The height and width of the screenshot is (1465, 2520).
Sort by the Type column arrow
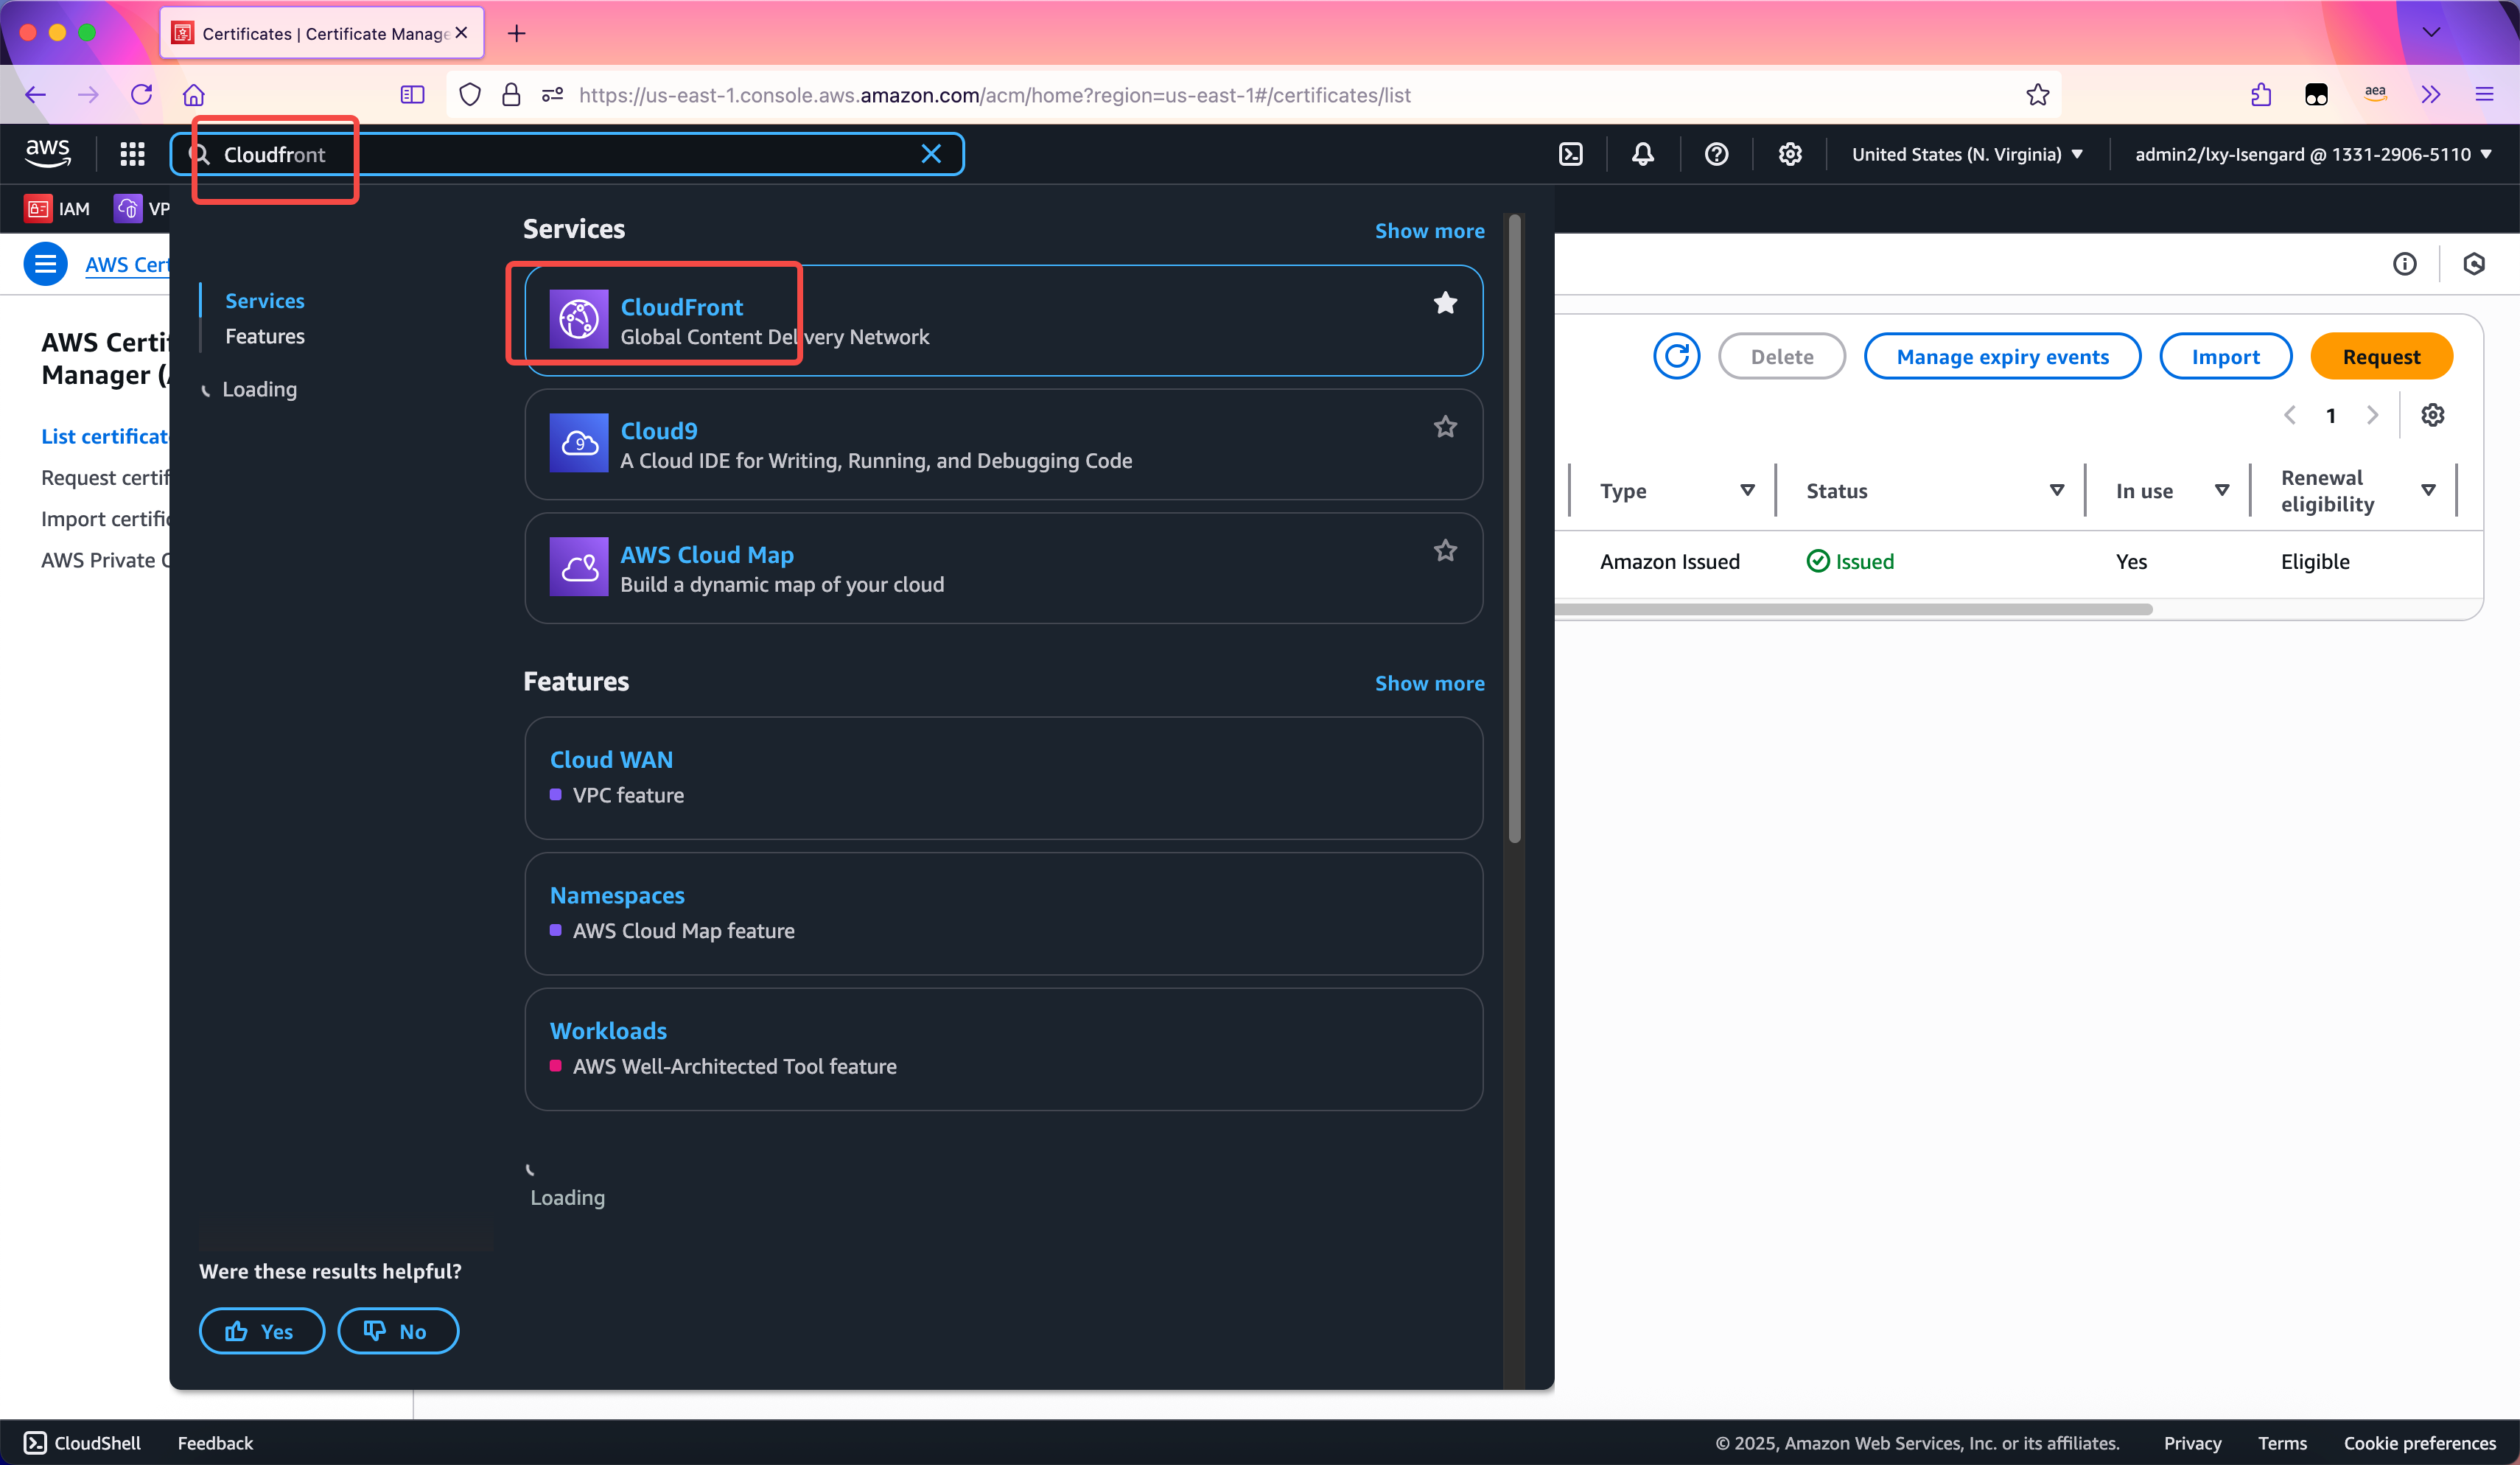pyautogui.click(x=1747, y=490)
